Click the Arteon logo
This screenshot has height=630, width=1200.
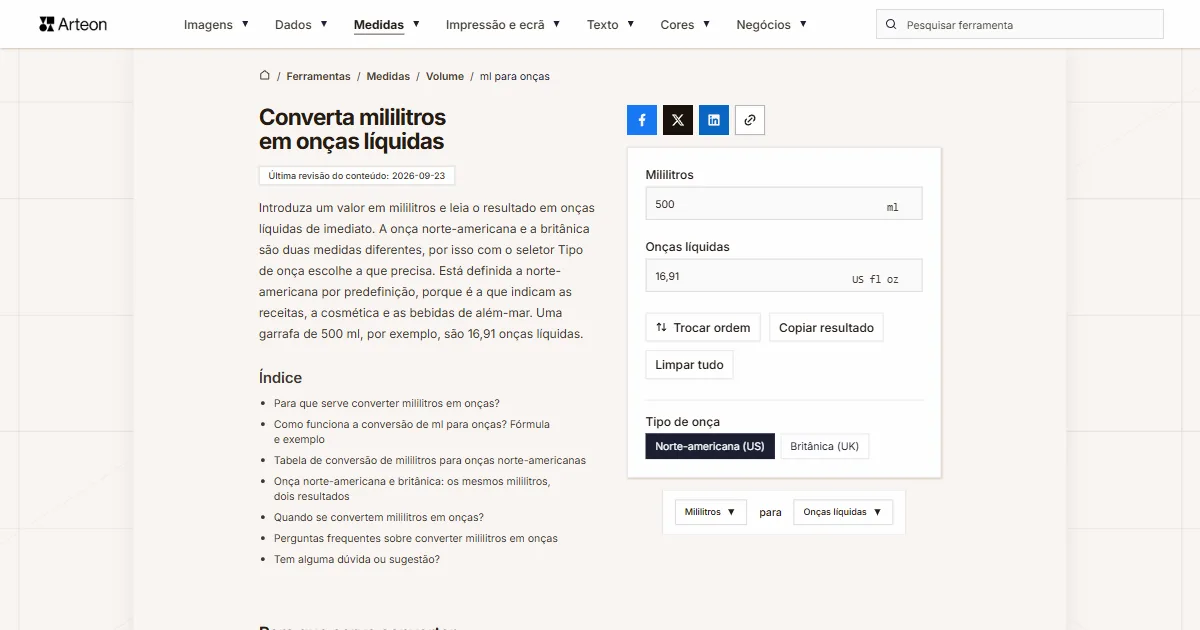tap(73, 24)
